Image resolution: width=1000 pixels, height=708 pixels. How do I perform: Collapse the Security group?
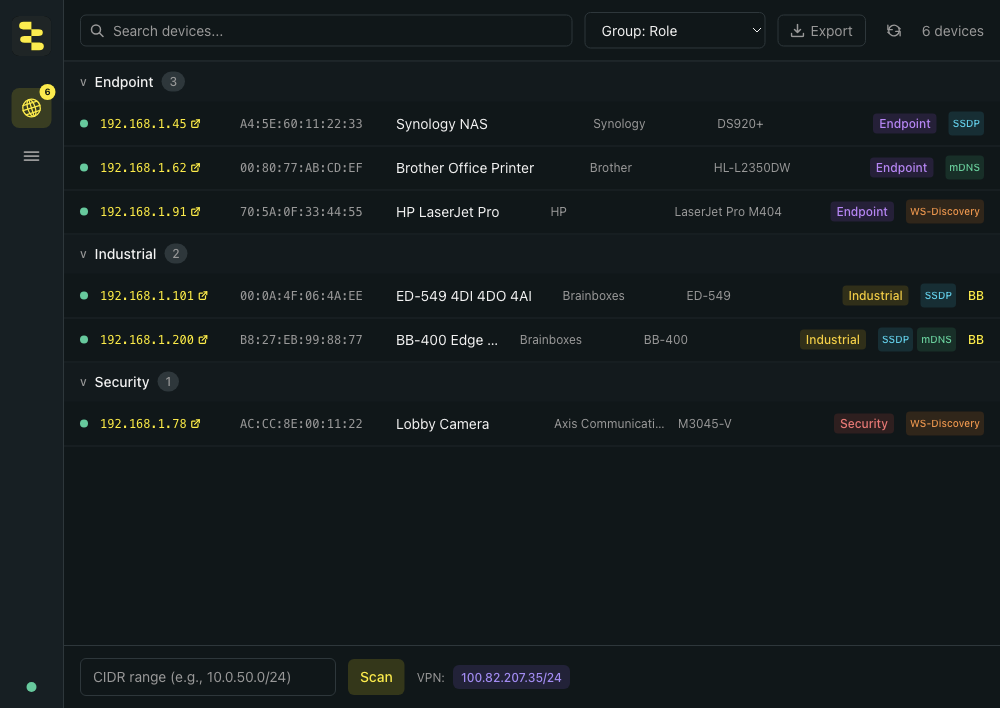pos(83,383)
